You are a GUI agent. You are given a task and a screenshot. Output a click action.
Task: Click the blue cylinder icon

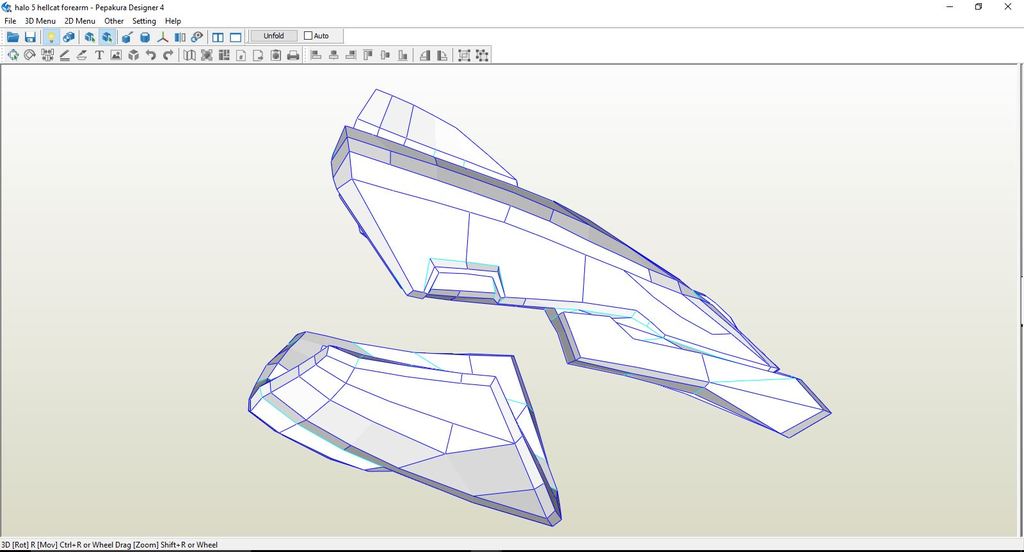point(145,37)
